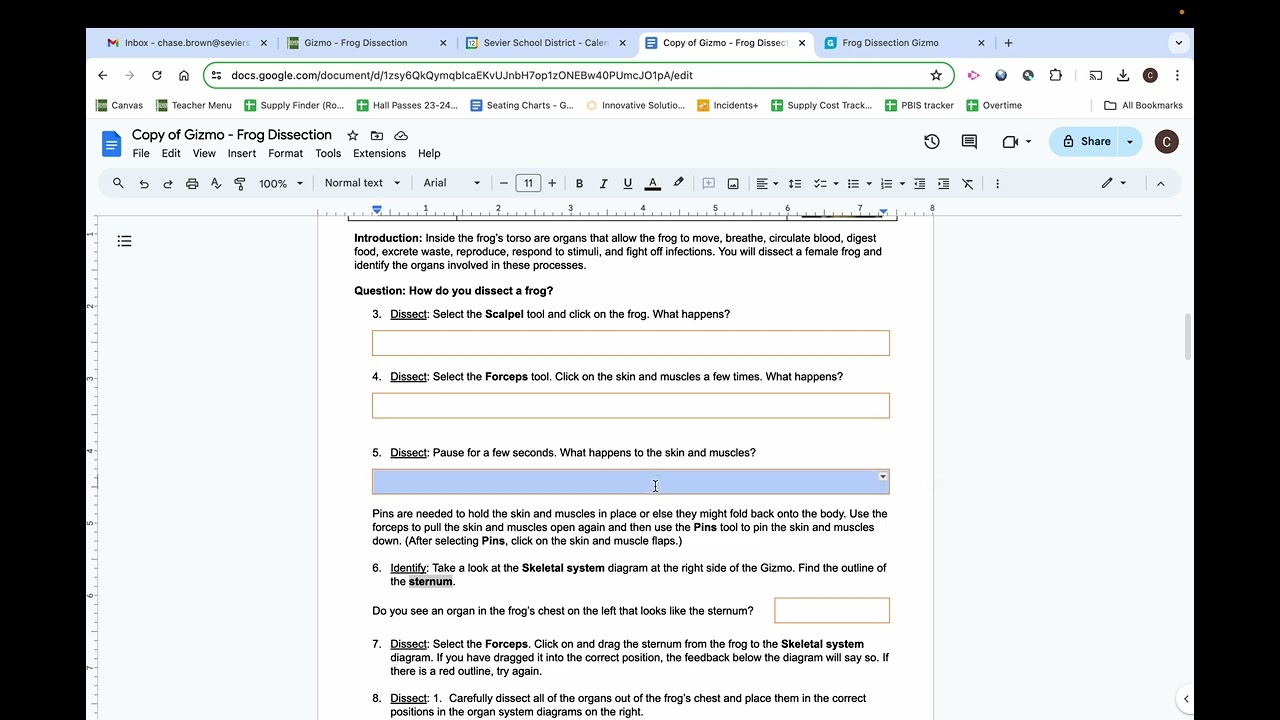The height and width of the screenshot is (720, 1280).
Task: Redo the last action
Action: (x=168, y=183)
